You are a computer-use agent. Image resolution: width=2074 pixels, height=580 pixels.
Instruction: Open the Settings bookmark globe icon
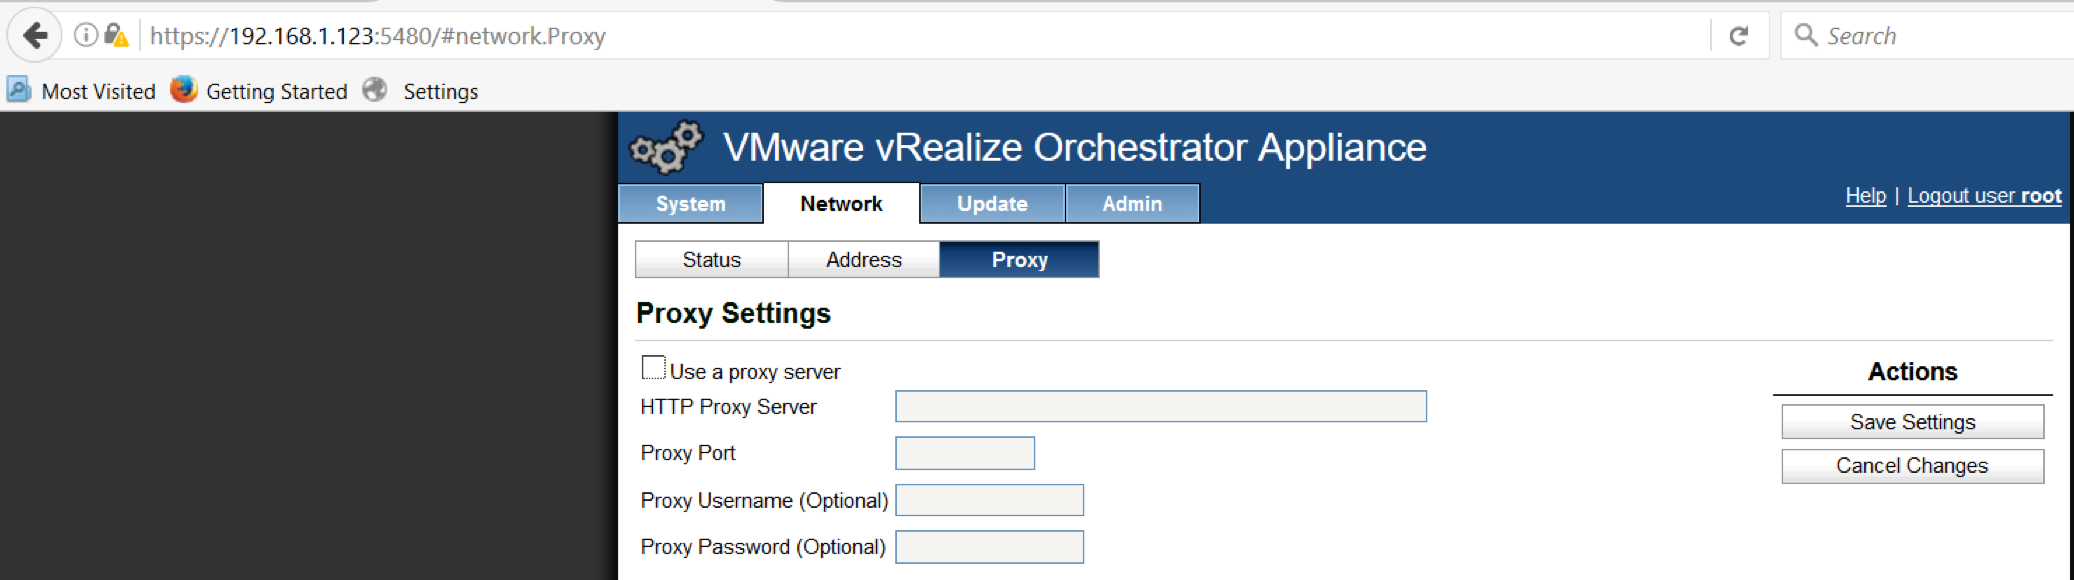tap(375, 90)
